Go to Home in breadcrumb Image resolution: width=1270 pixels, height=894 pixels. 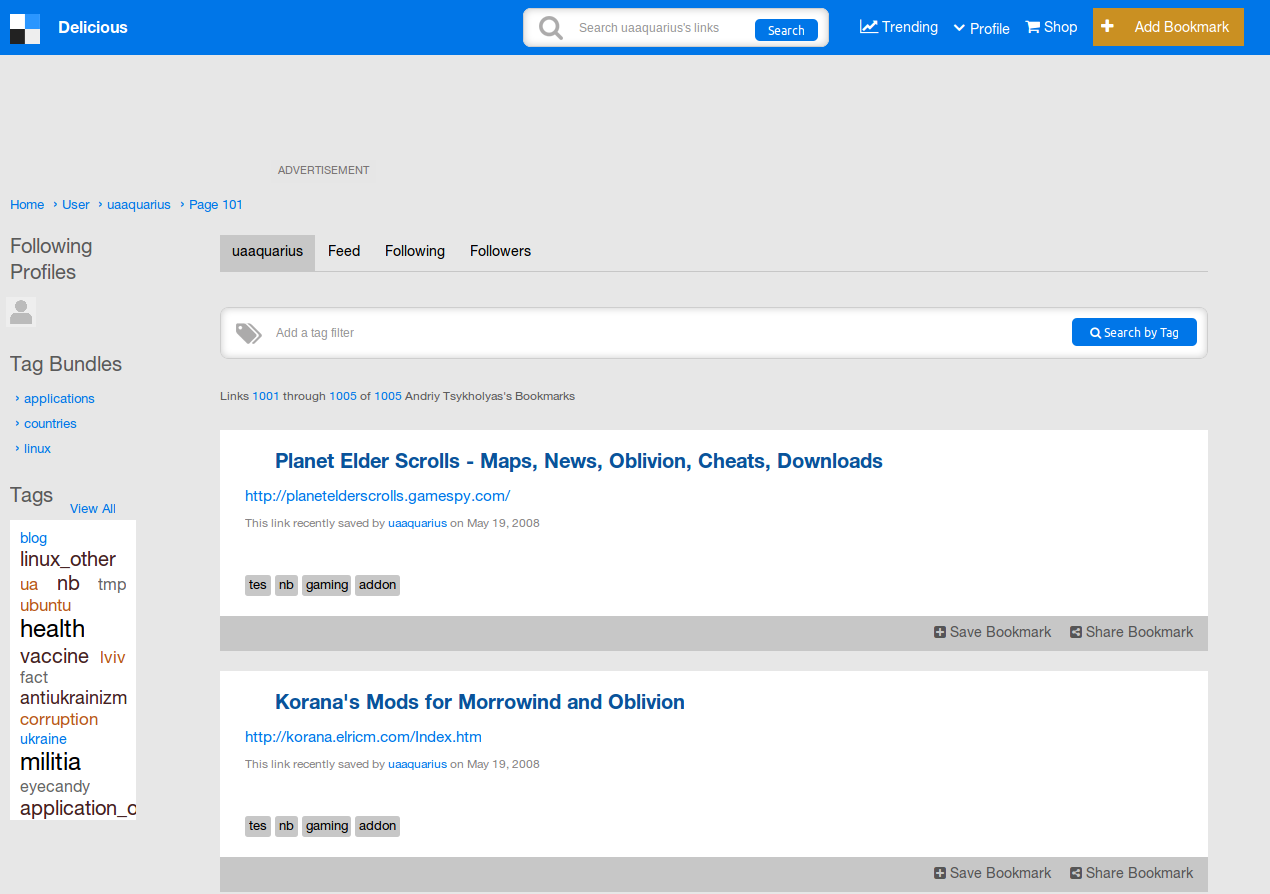27,204
